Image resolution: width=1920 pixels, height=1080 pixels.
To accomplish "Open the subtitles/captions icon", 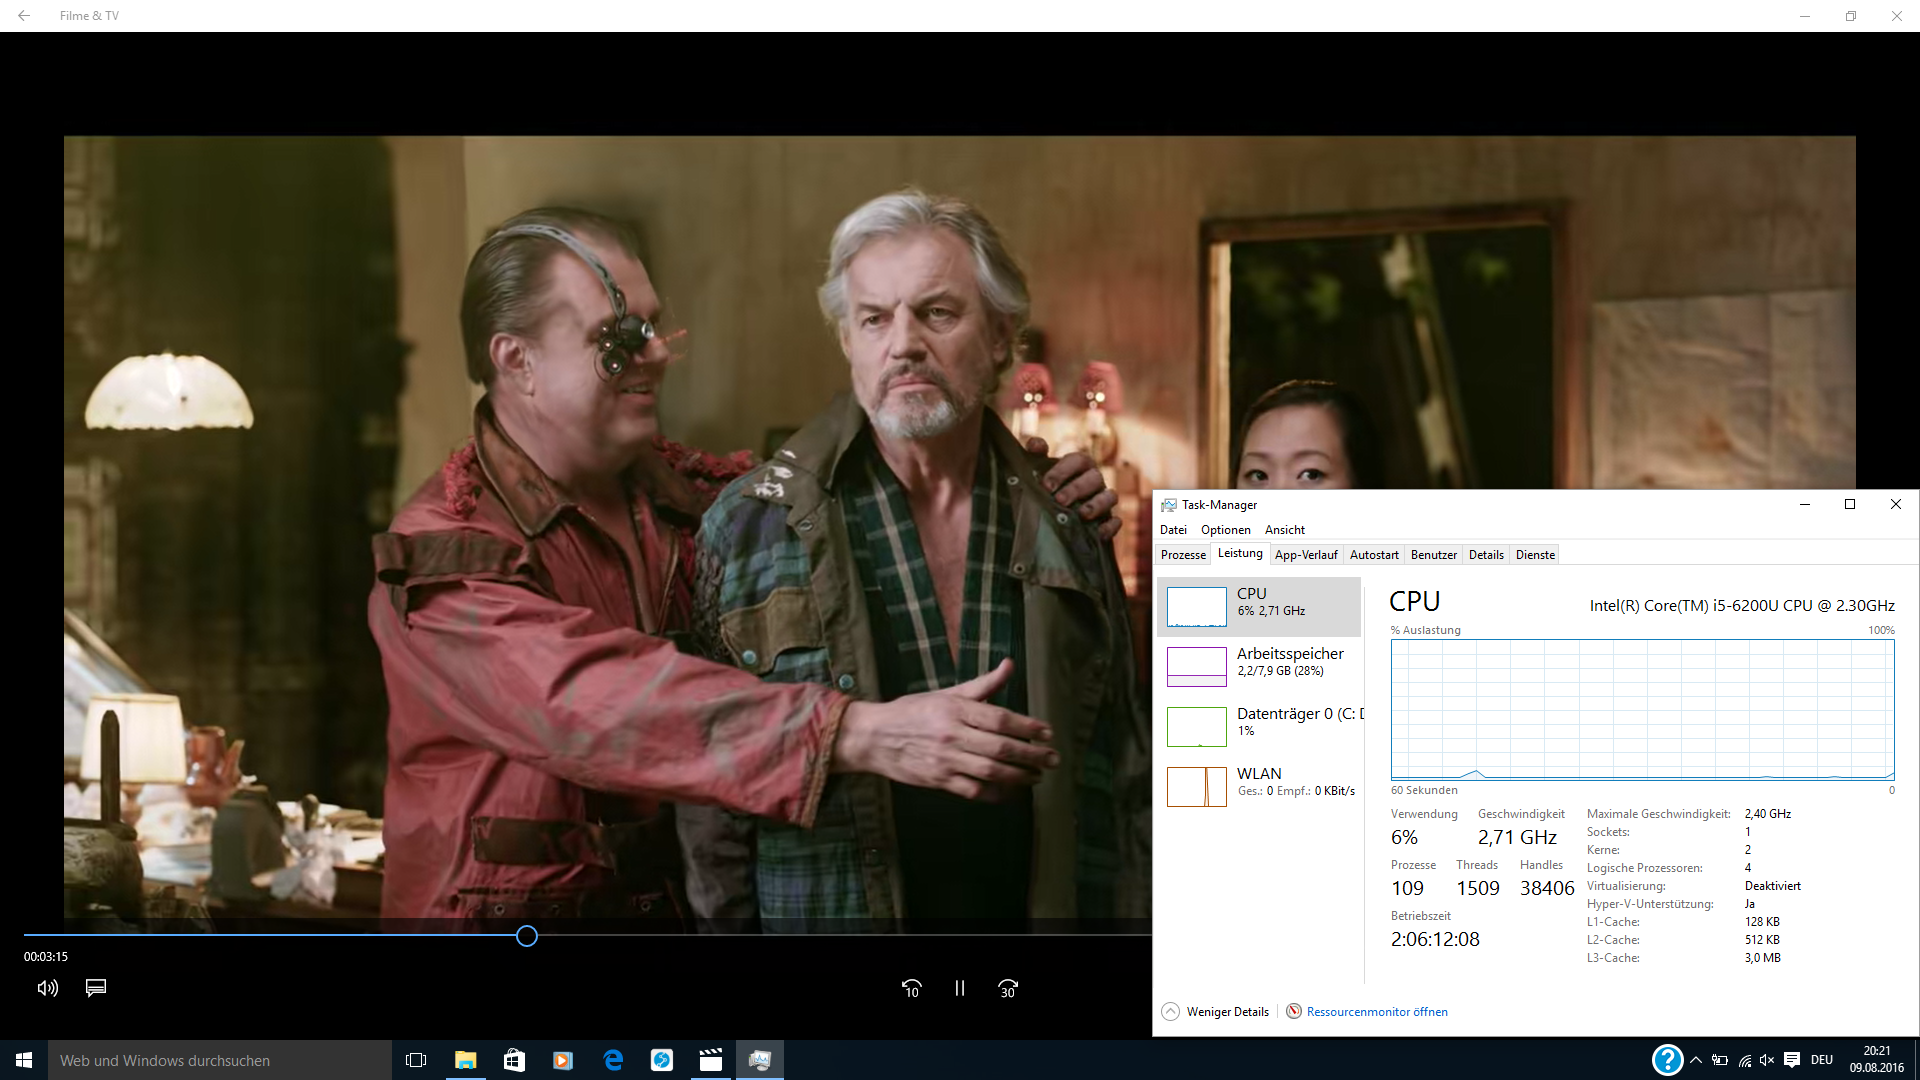I will [96, 988].
